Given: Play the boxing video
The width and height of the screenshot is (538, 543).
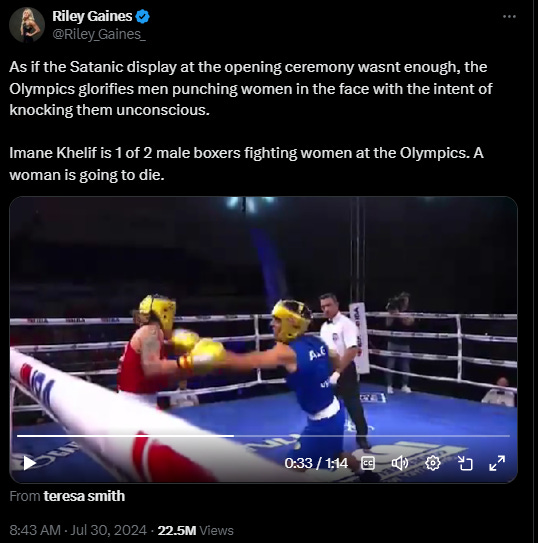Looking at the screenshot, I should click(x=29, y=463).
